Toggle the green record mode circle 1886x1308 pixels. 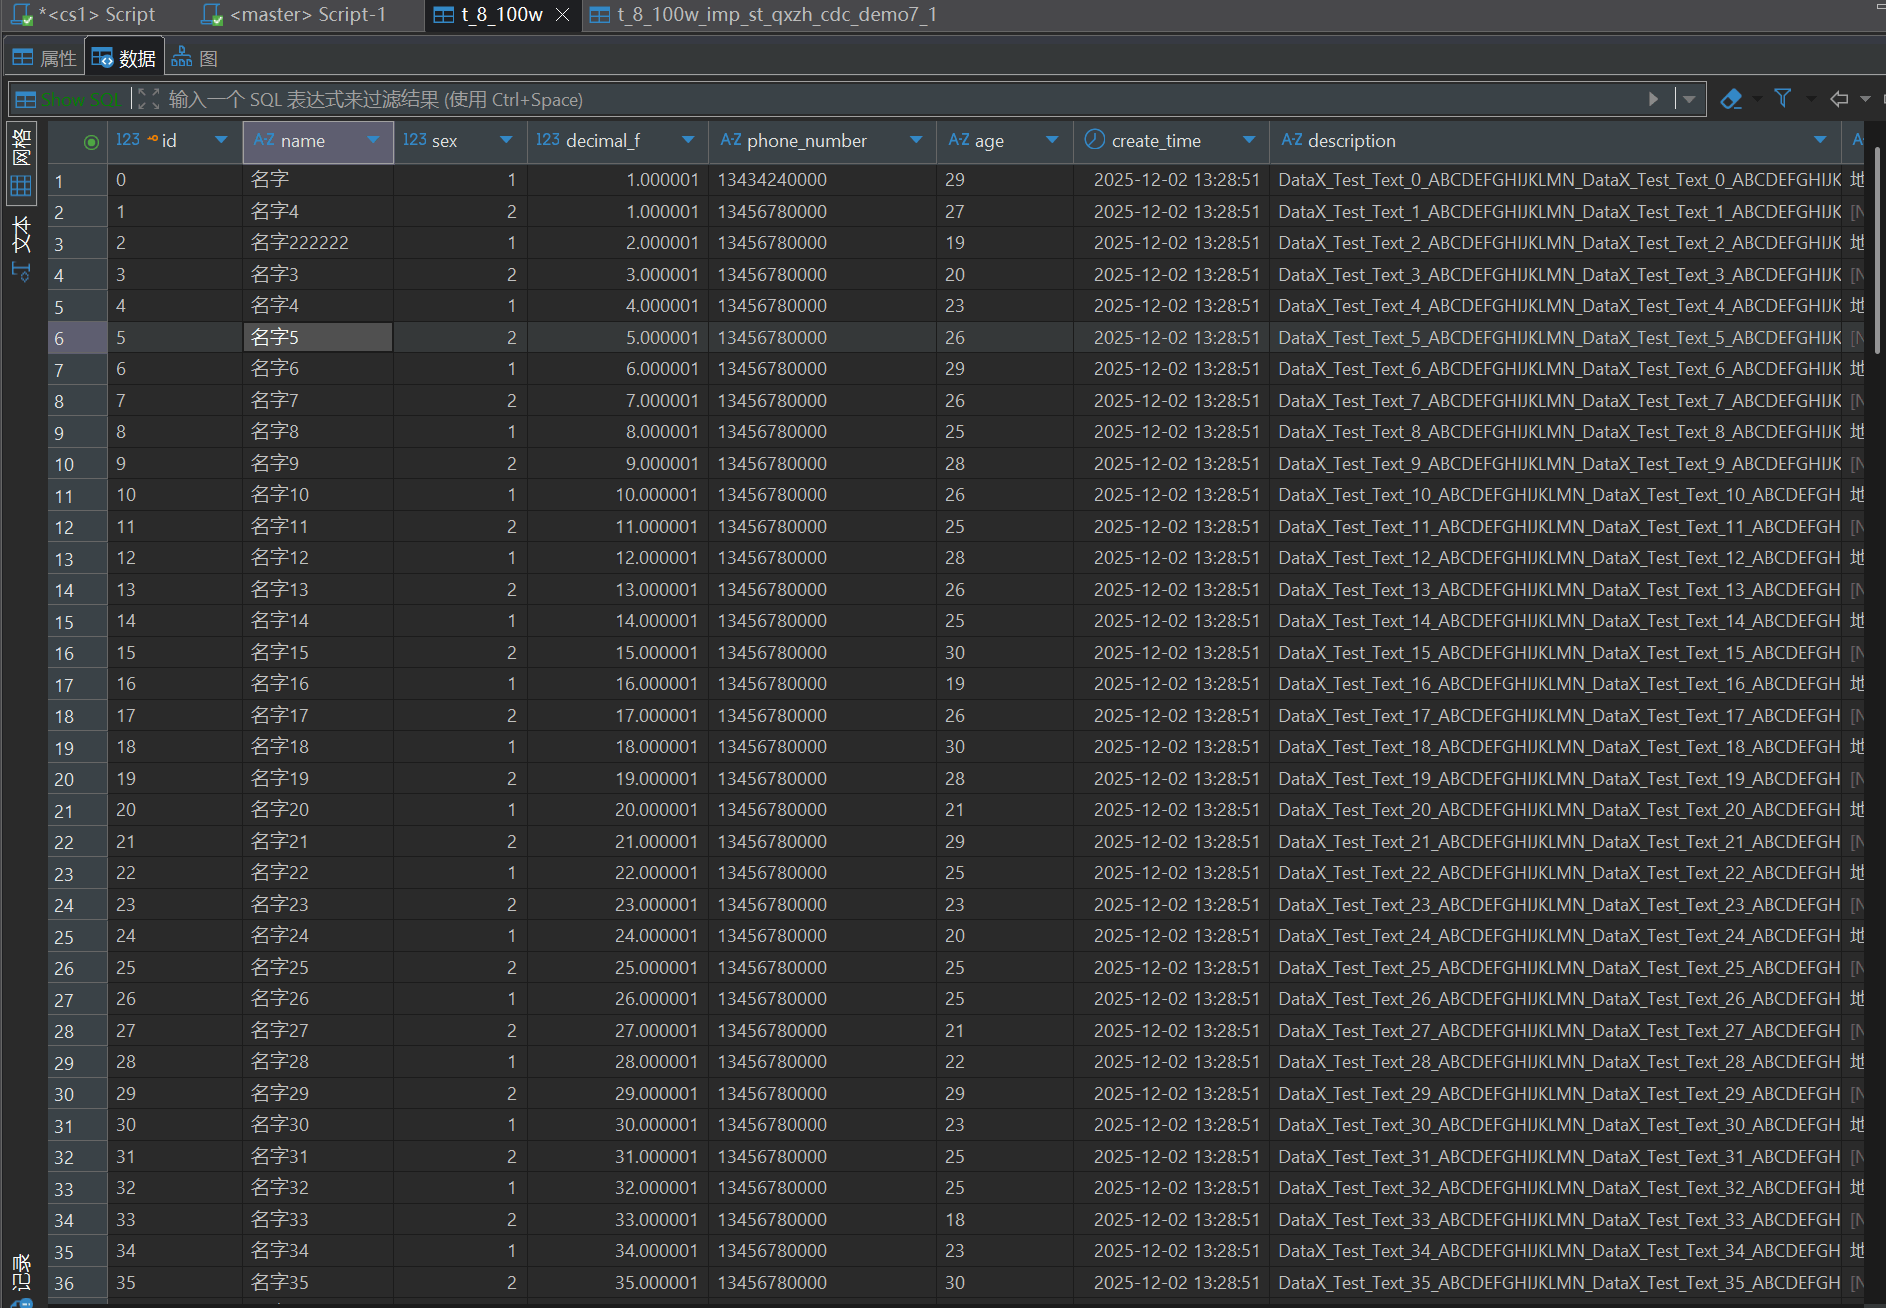[x=91, y=142]
